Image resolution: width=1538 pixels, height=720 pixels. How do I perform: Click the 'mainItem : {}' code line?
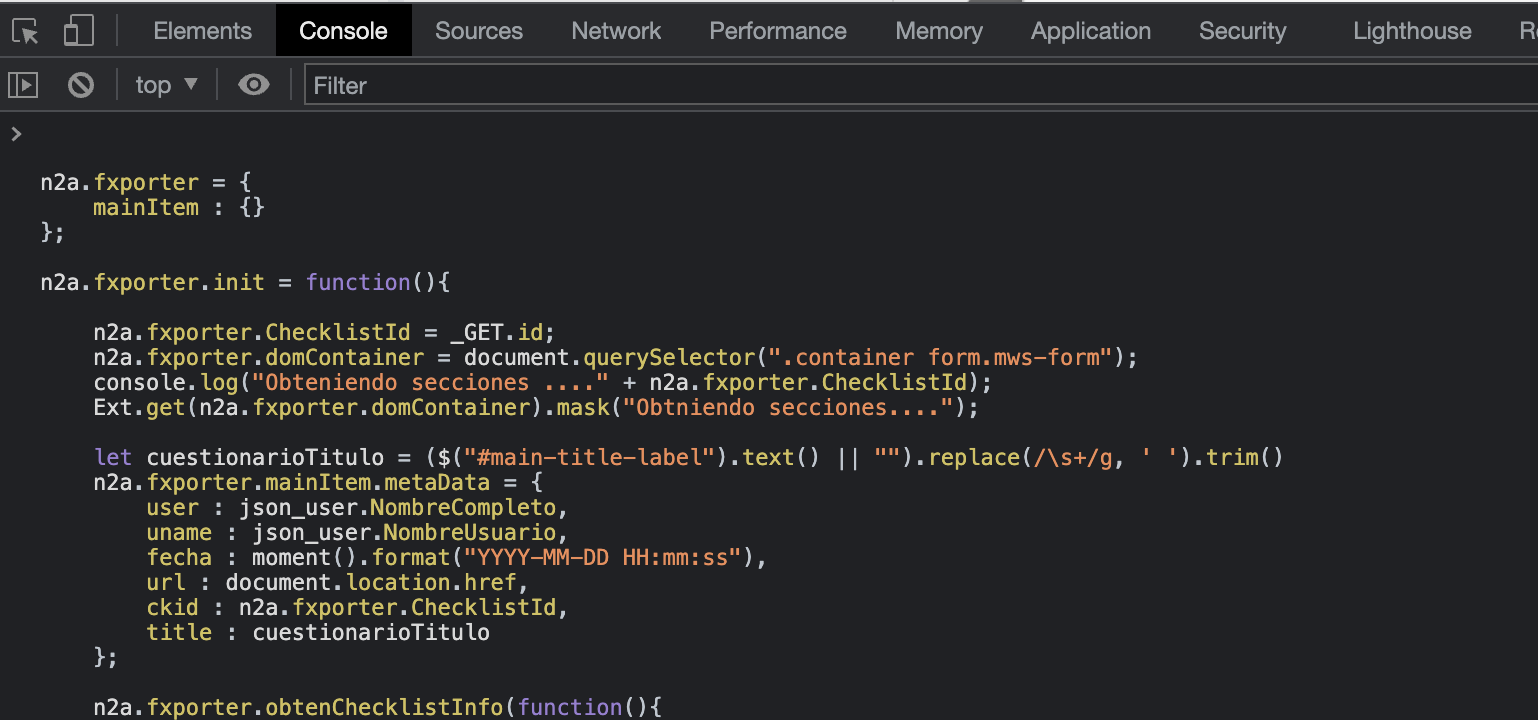pos(179,207)
